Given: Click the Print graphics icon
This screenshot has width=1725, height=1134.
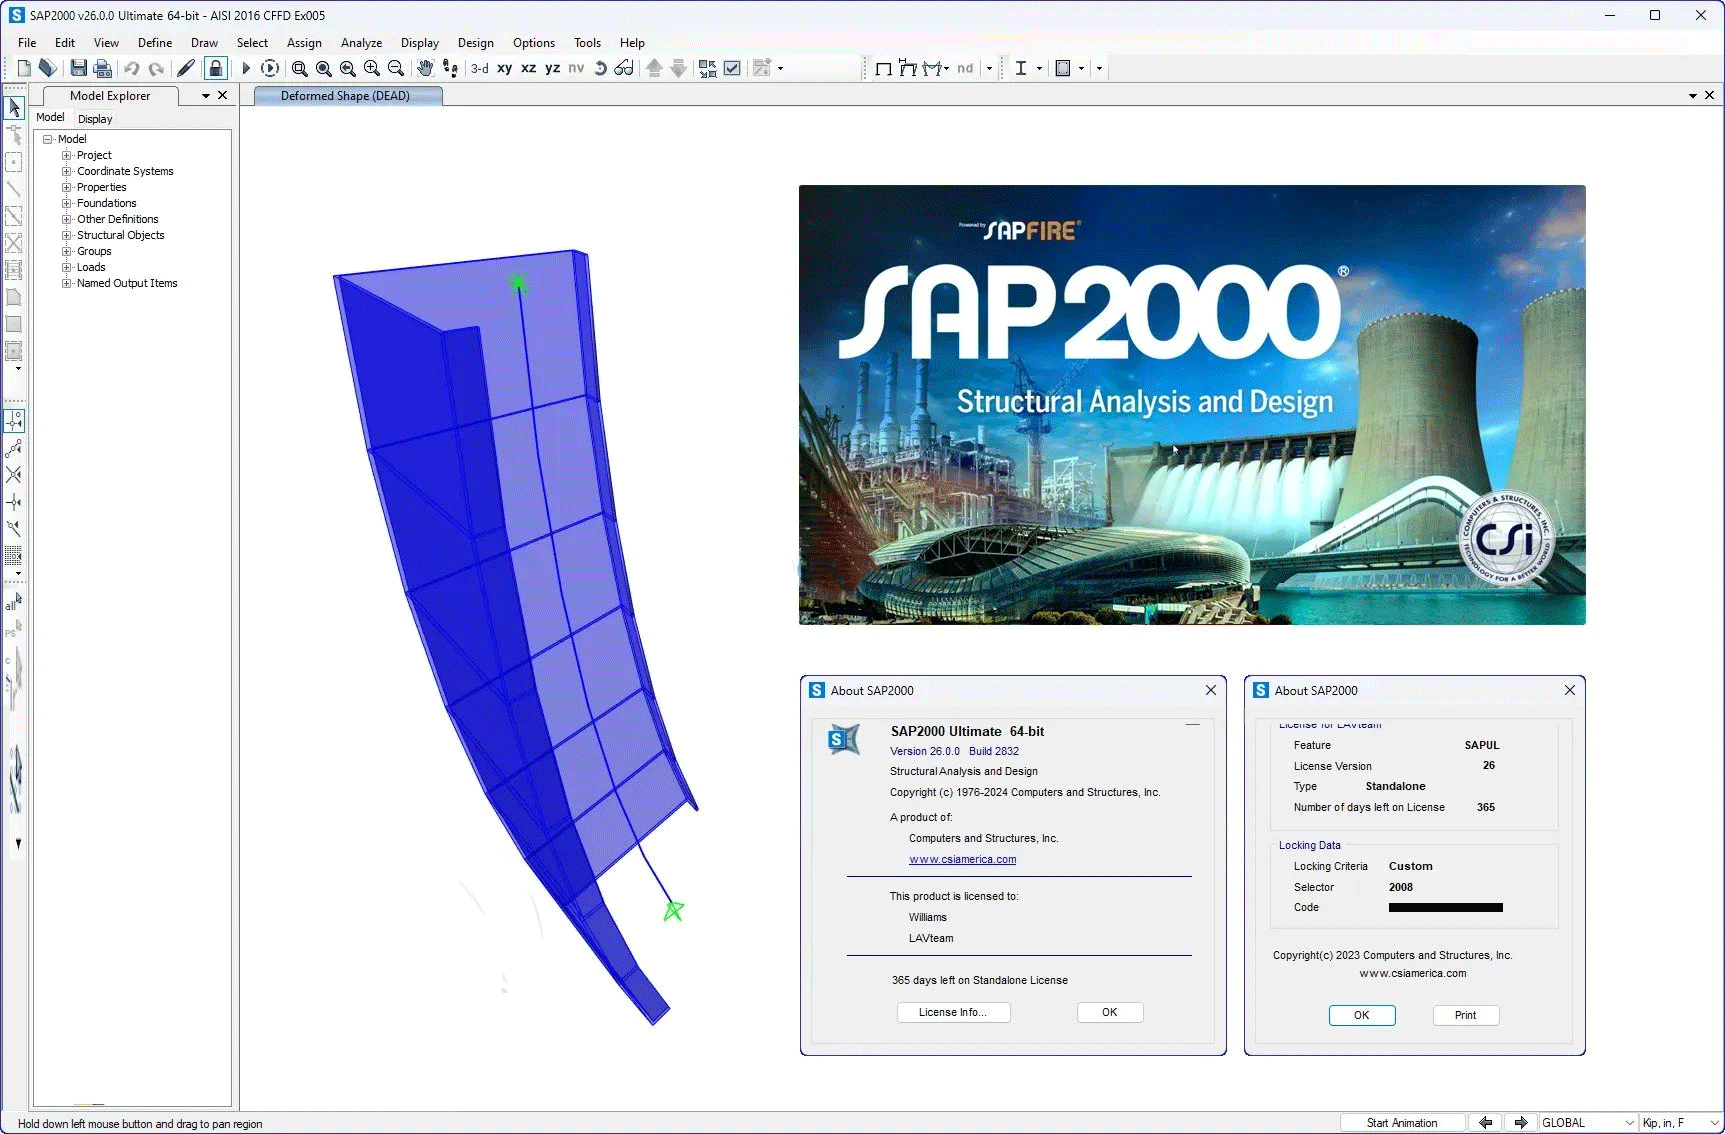Looking at the screenshot, I should pos(102,68).
